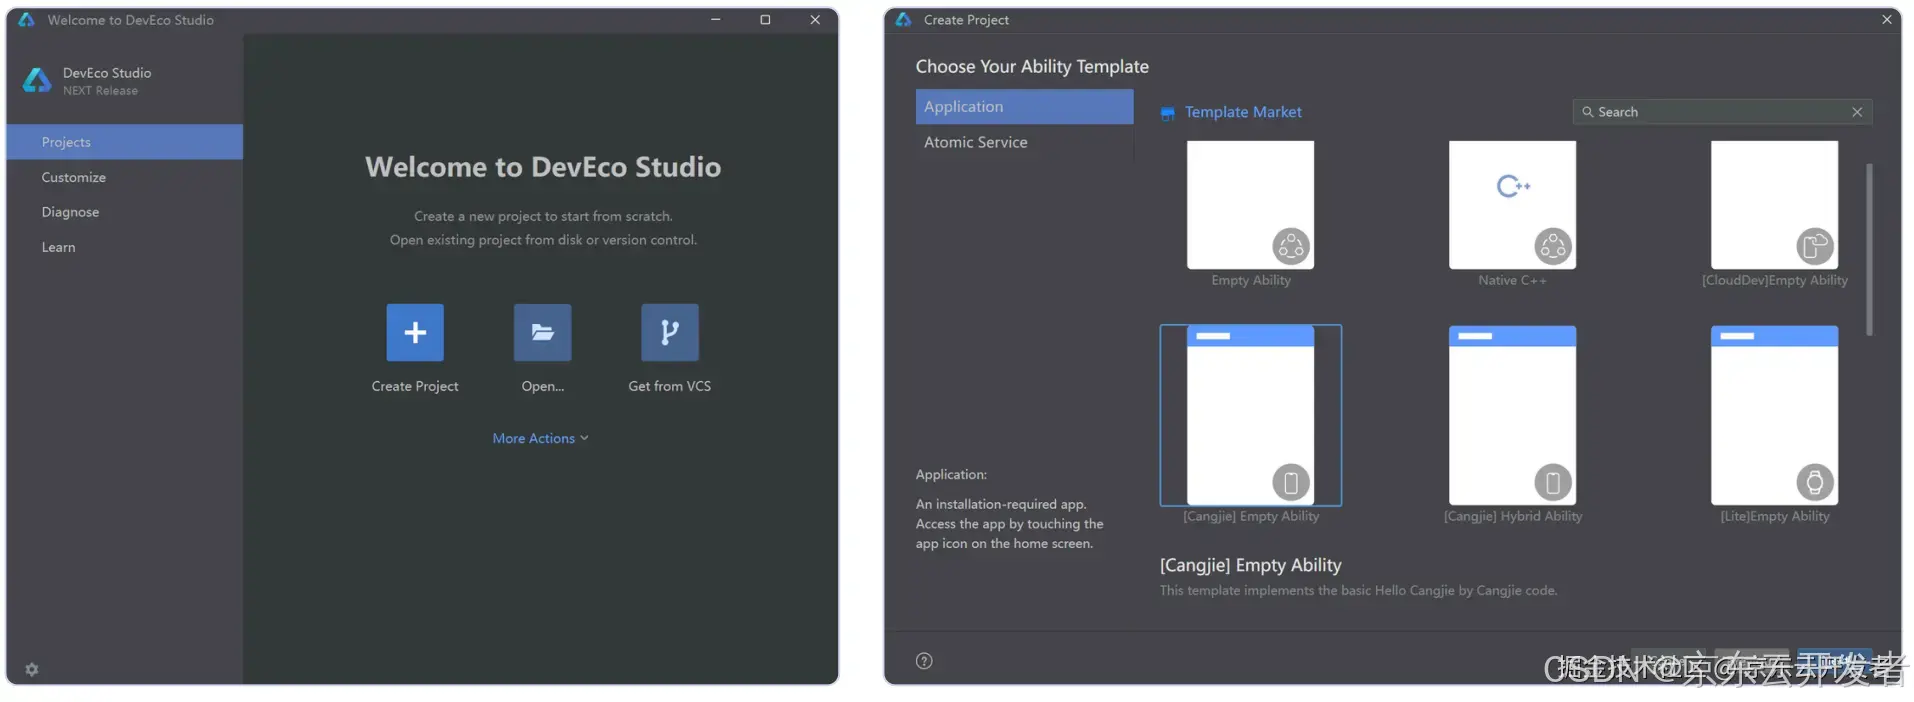This screenshot has height=702, width=1914.
Task: Click the Get from VCS branch icon
Action: [x=670, y=332]
